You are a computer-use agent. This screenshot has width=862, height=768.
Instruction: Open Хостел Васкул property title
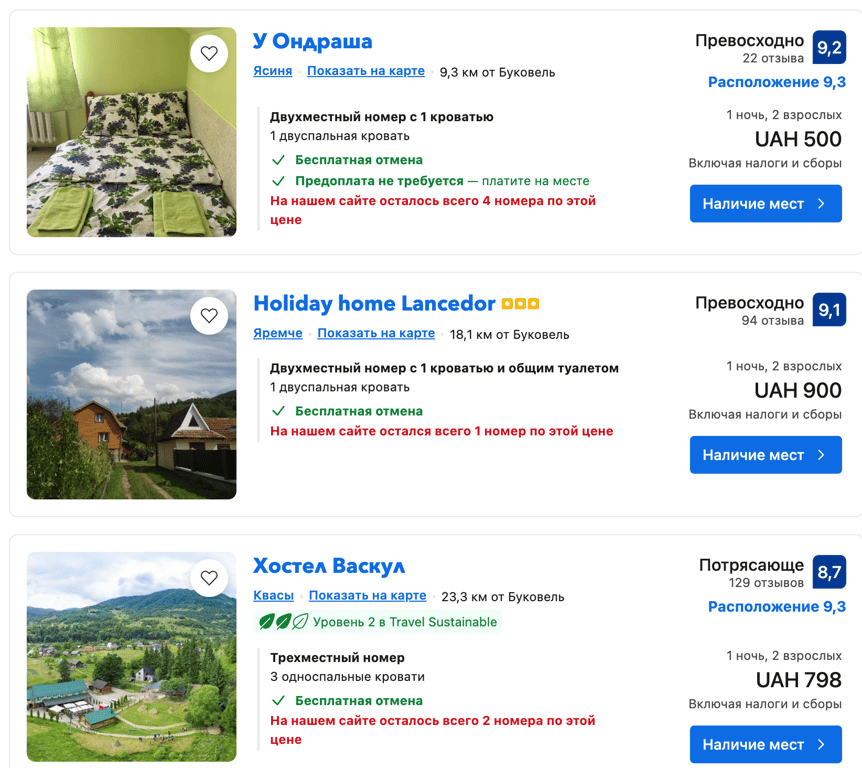329,565
